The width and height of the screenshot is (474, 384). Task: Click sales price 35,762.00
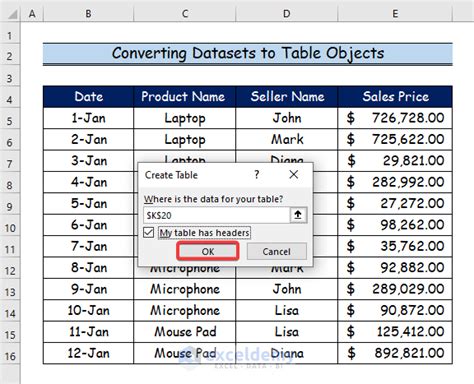(395, 246)
